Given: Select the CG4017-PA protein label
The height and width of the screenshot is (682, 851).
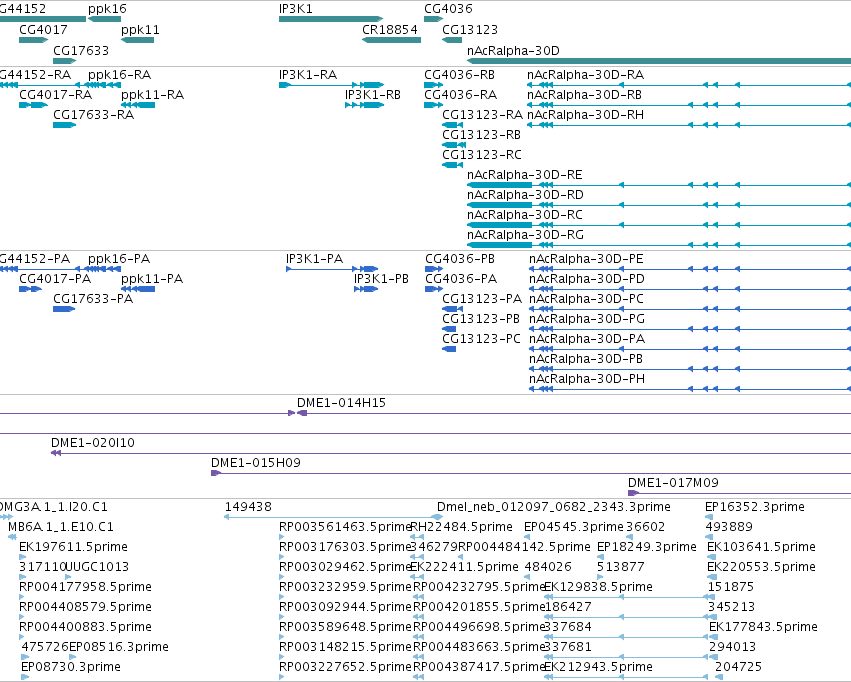Looking at the screenshot, I should click(55, 279).
